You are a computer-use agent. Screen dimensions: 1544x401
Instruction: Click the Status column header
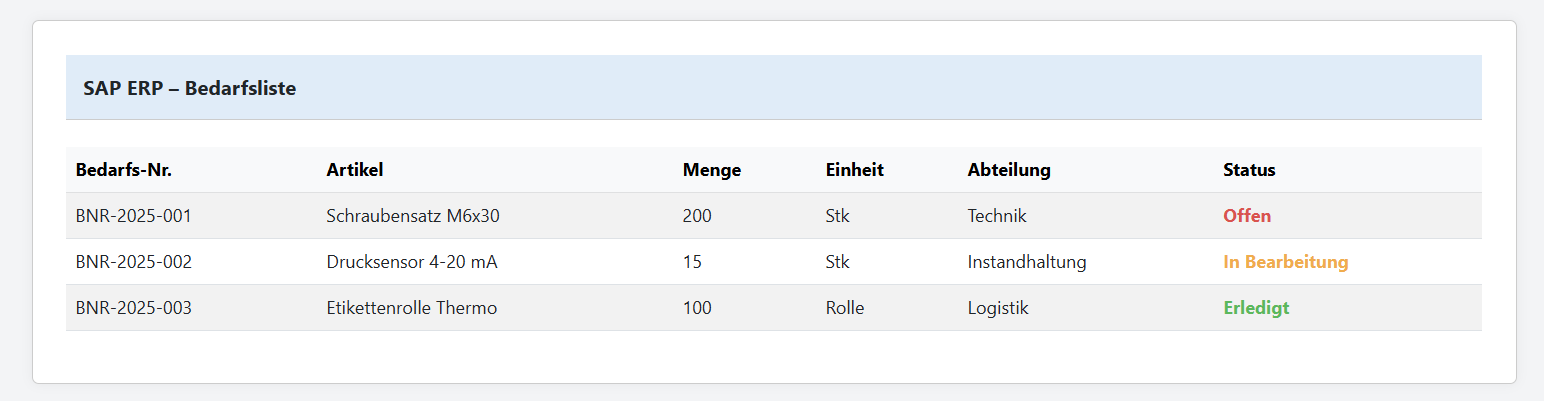click(1249, 170)
